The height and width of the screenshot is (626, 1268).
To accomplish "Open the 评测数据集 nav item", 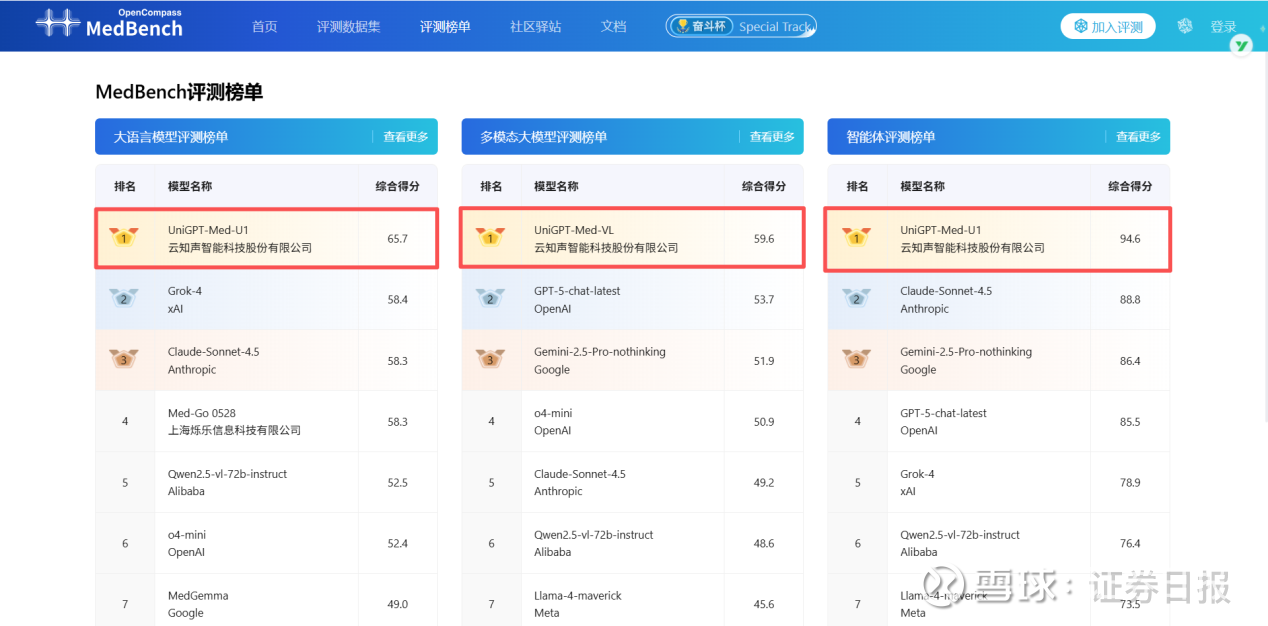I will [349, 27].
